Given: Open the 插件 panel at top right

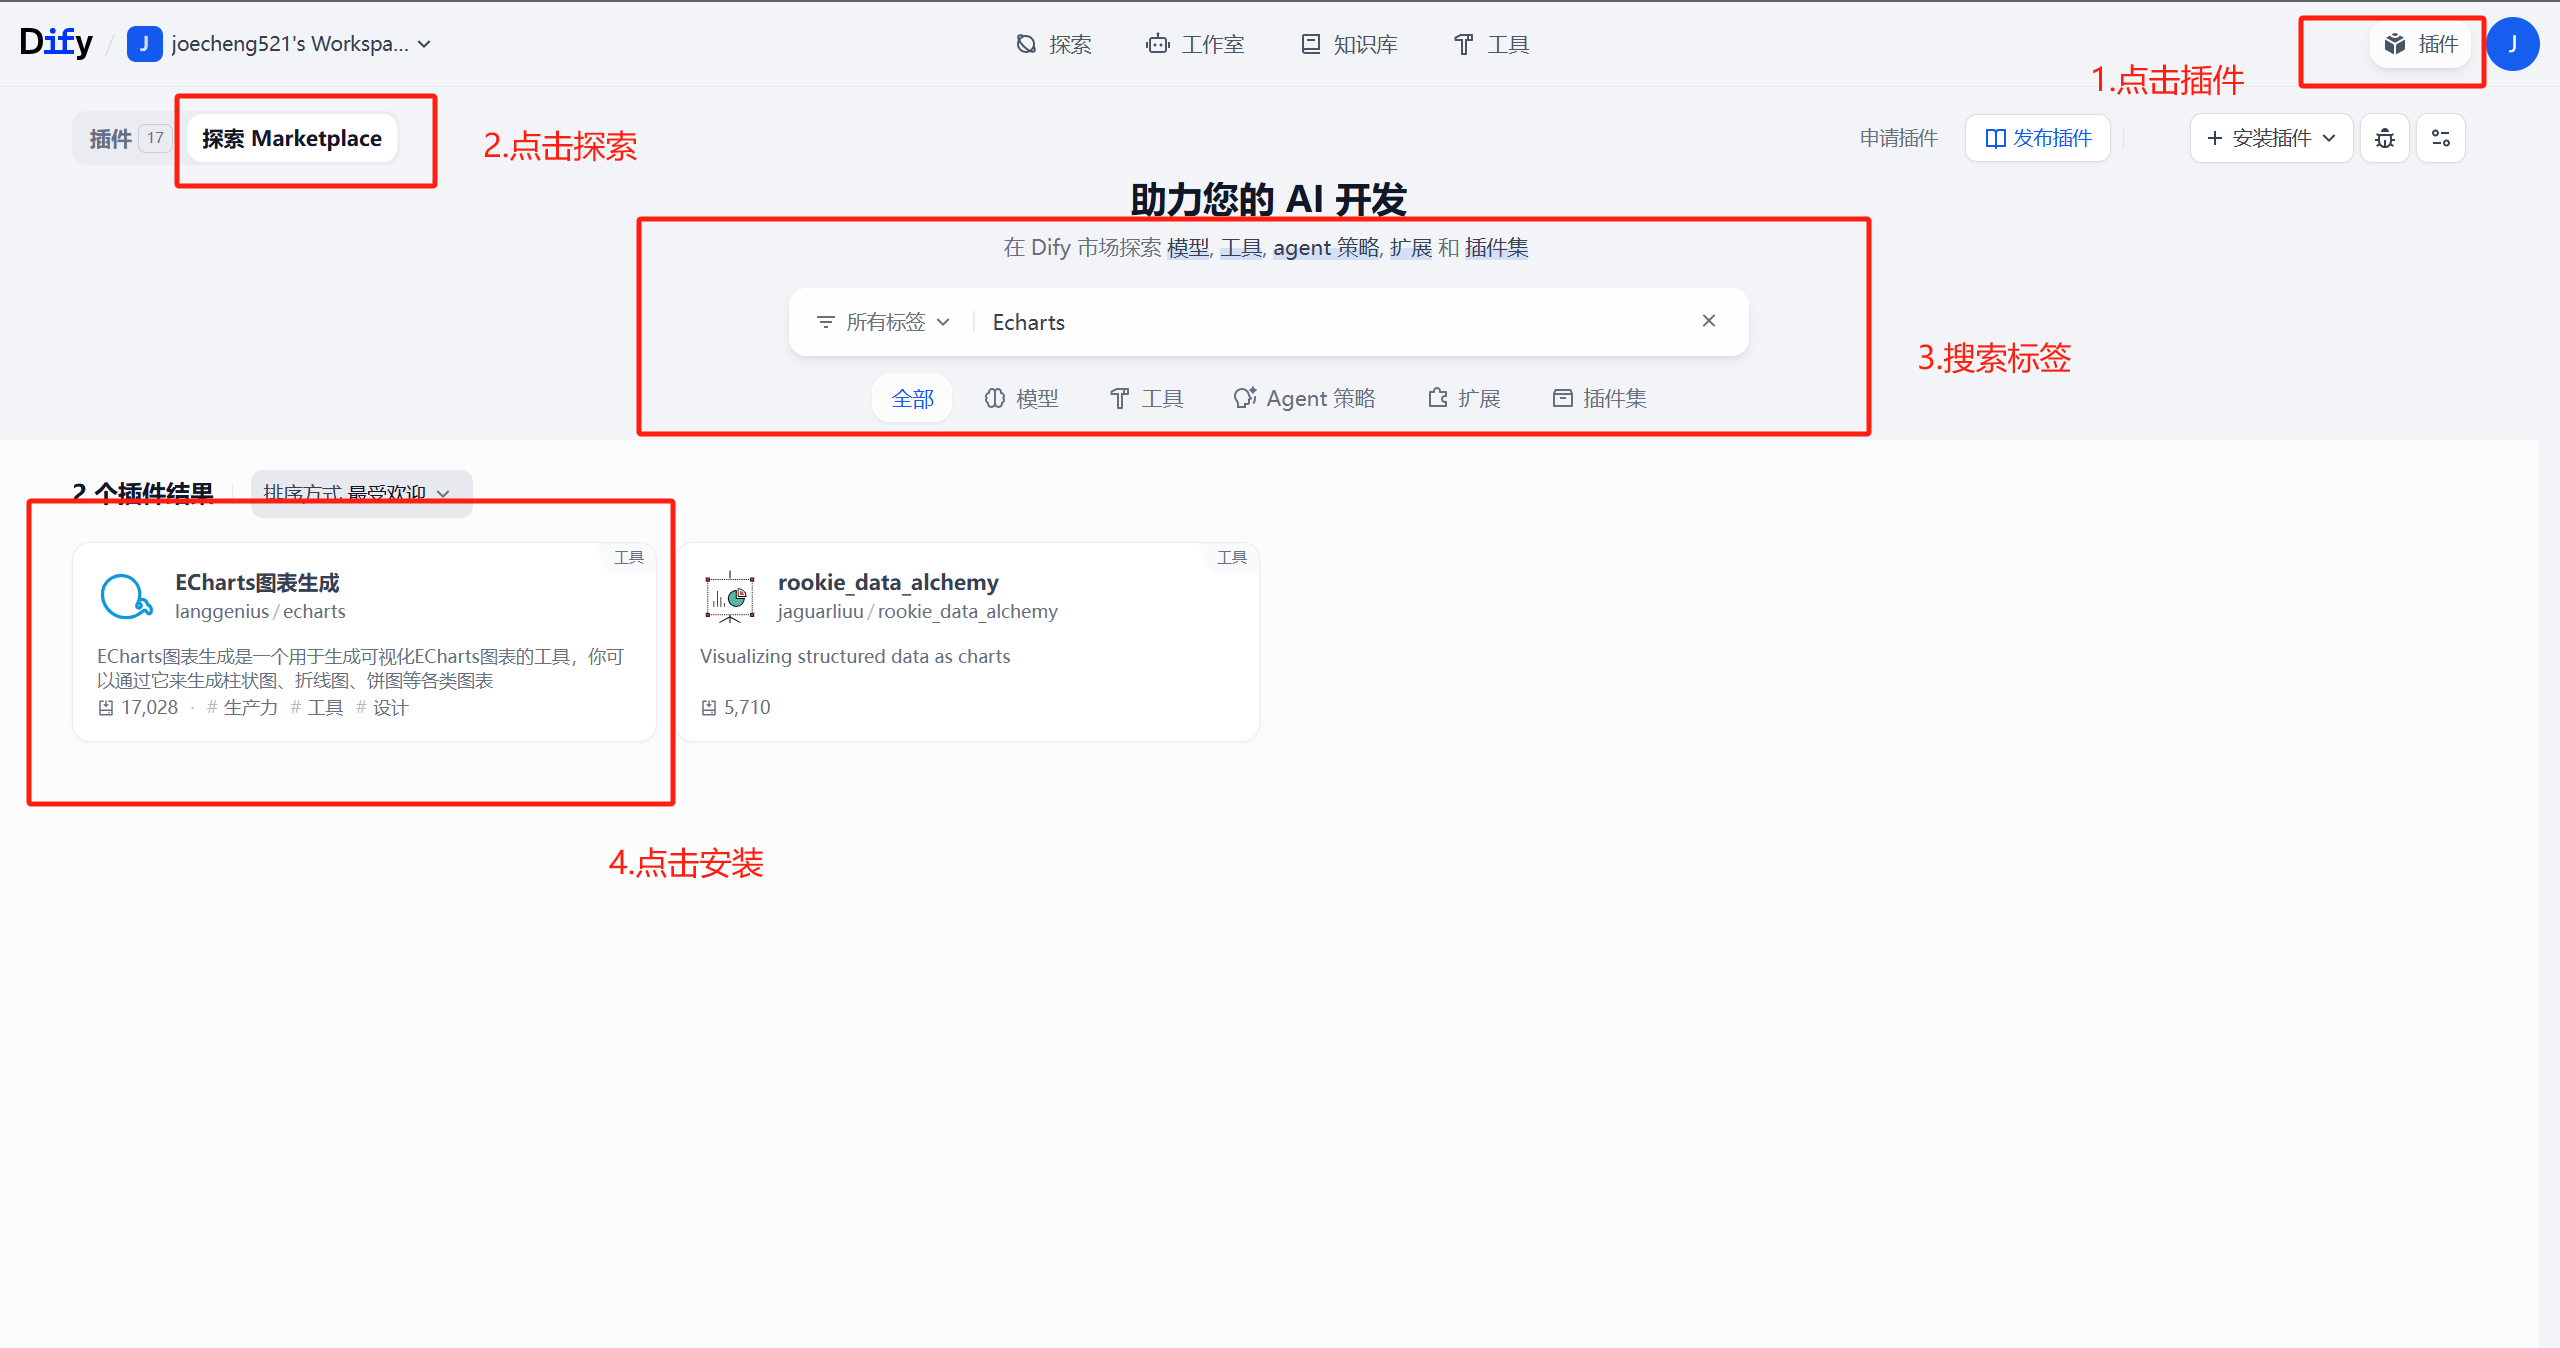Looking at the screenshot, I should pyautogui.click(x=2421, y=44).
